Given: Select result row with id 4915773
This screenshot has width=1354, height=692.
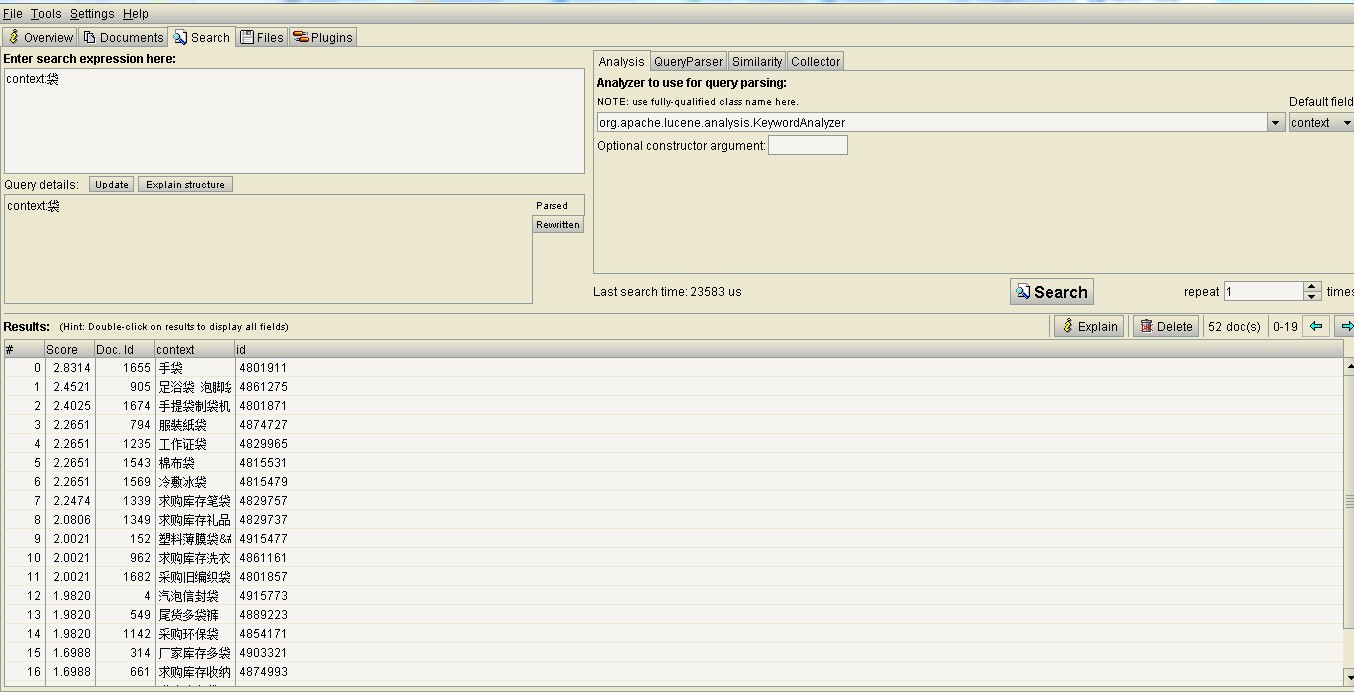Looking at the screenshot, I should coord(672,596).
